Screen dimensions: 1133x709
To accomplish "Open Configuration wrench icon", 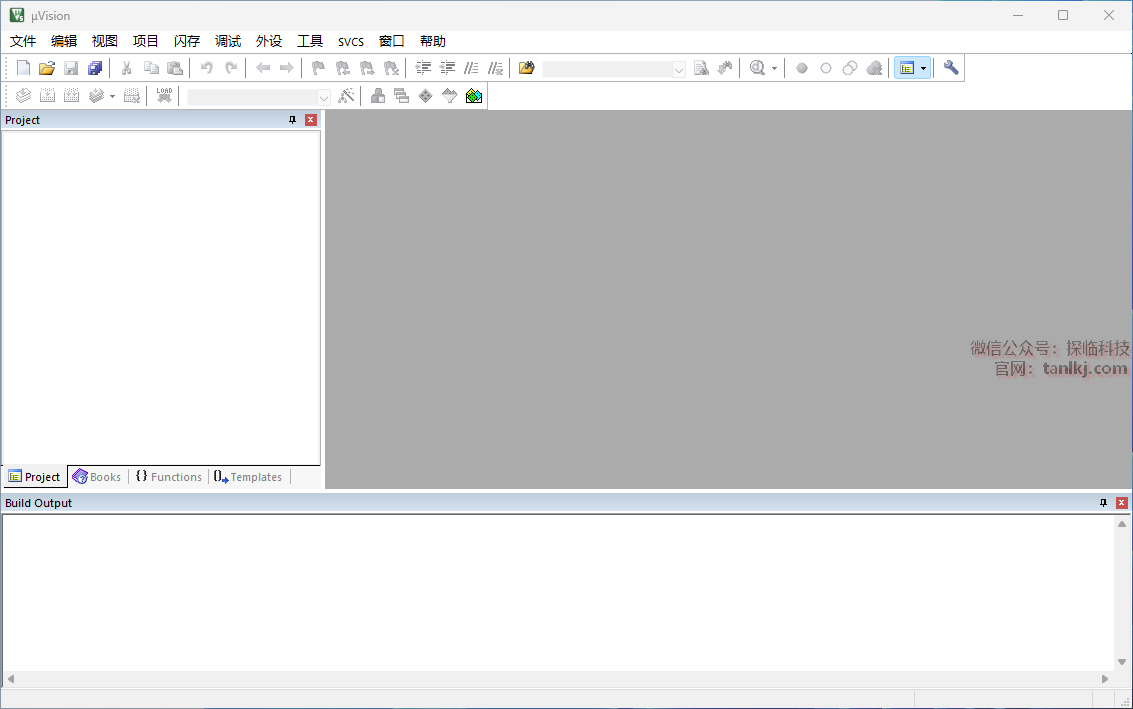I will [951, 68].
